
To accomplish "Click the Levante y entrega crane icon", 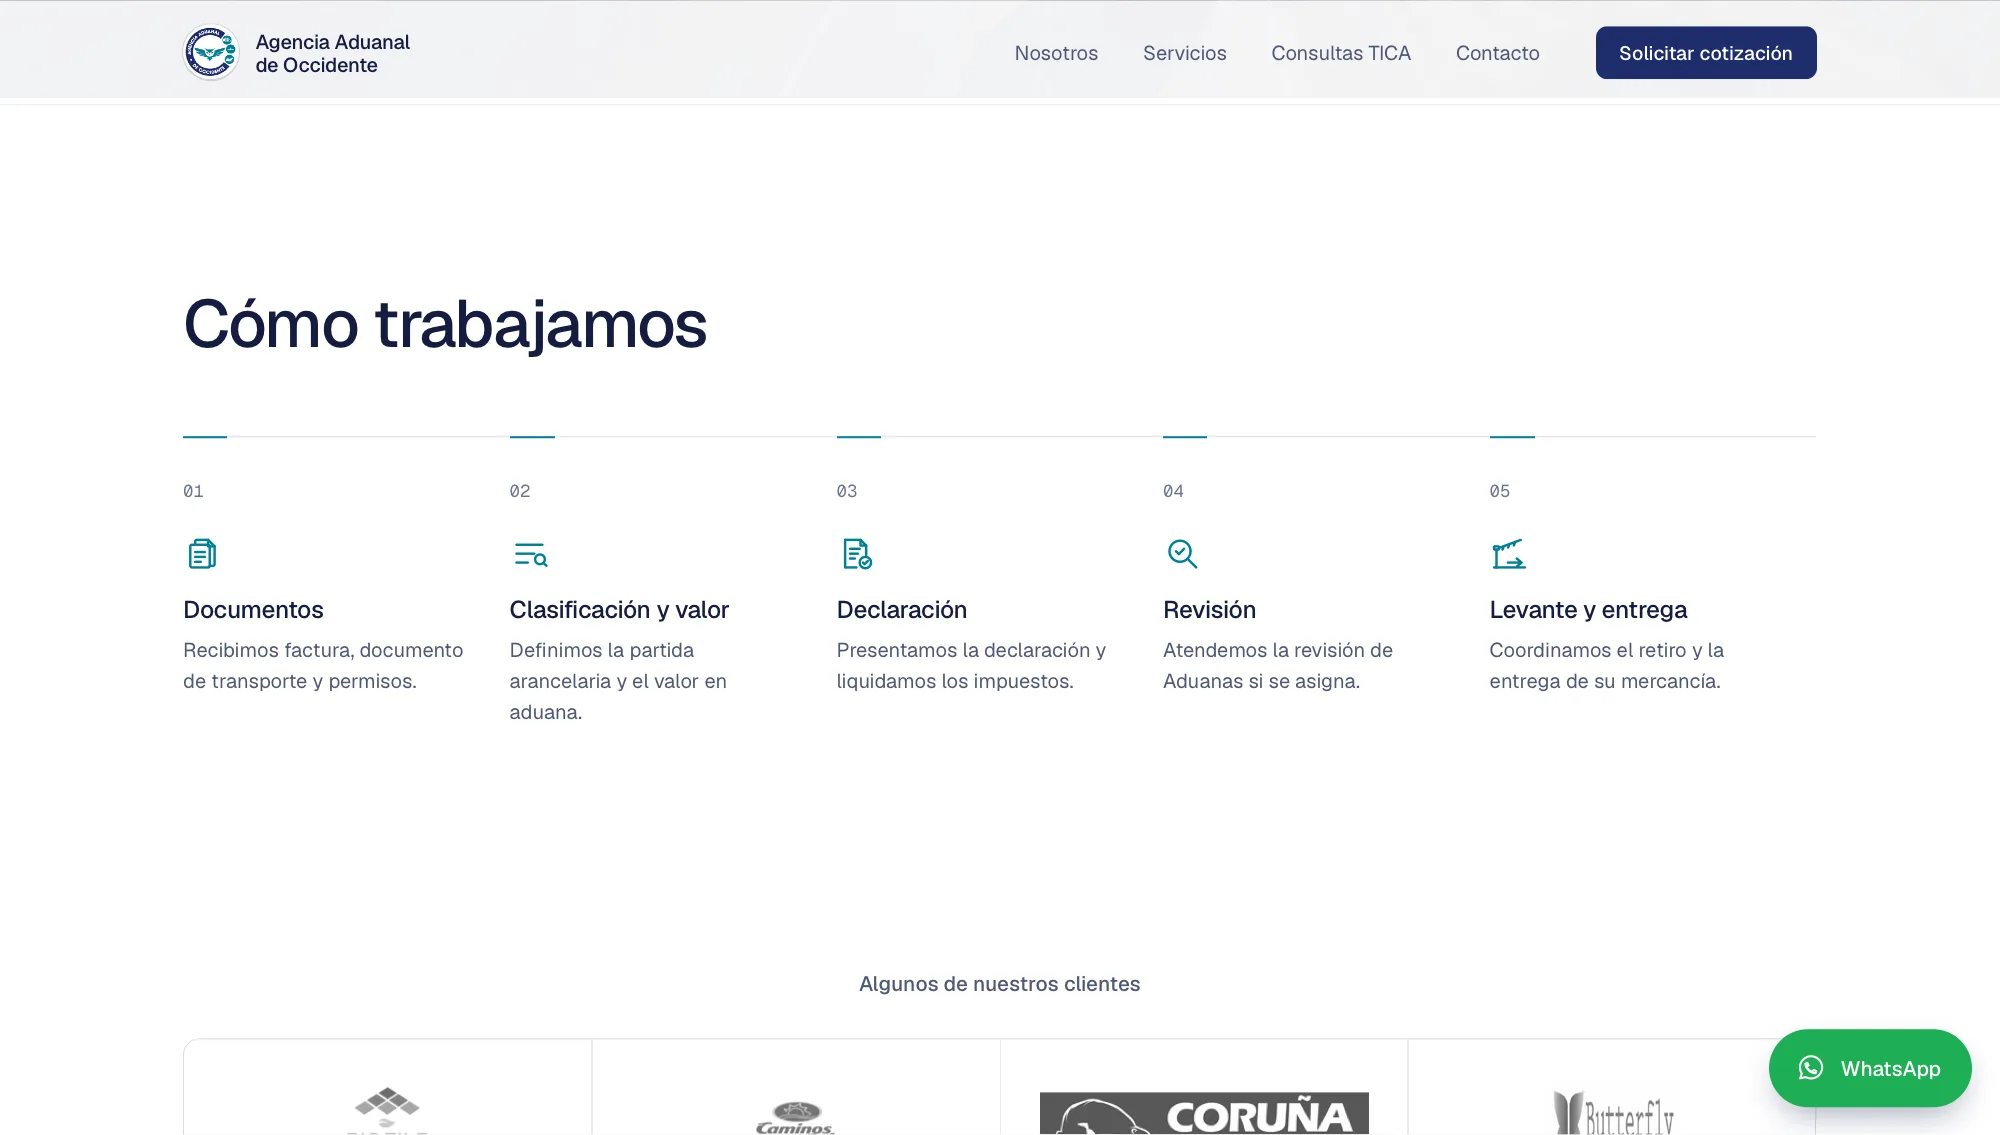I will (x=1508, y=554).
